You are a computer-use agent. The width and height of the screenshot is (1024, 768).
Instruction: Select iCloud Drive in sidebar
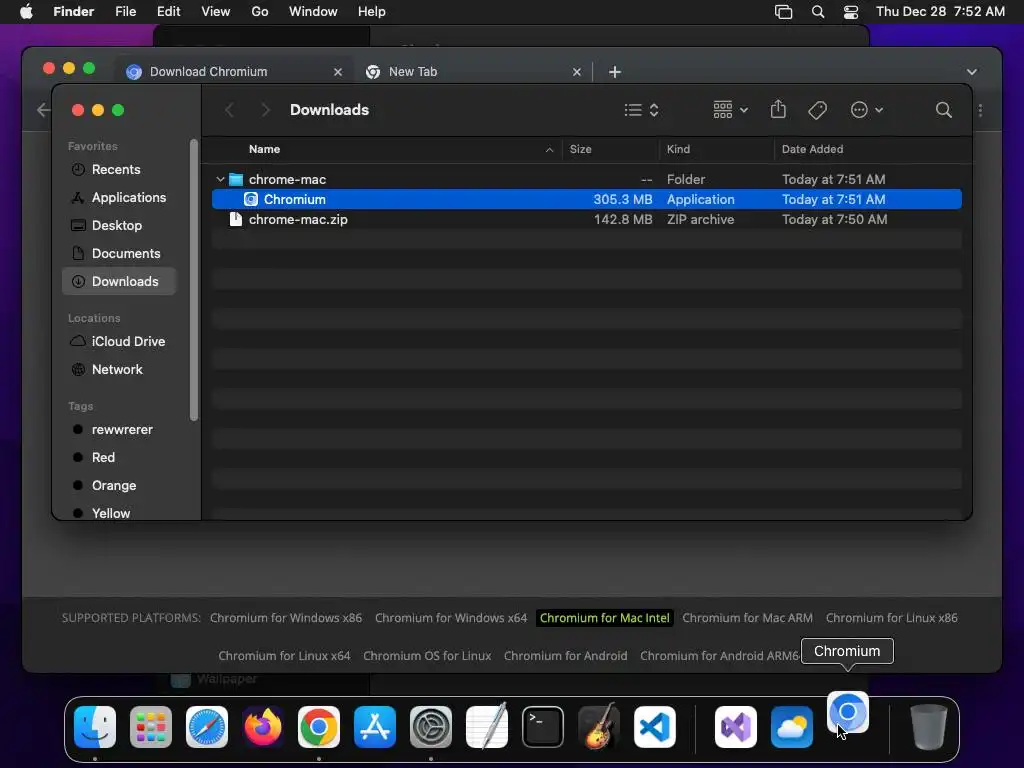[x=119, y=342]
